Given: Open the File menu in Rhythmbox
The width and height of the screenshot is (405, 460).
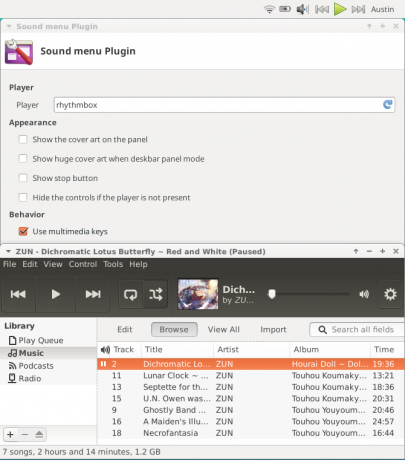Looking at the screenshot, I should (x=10, y=264).
